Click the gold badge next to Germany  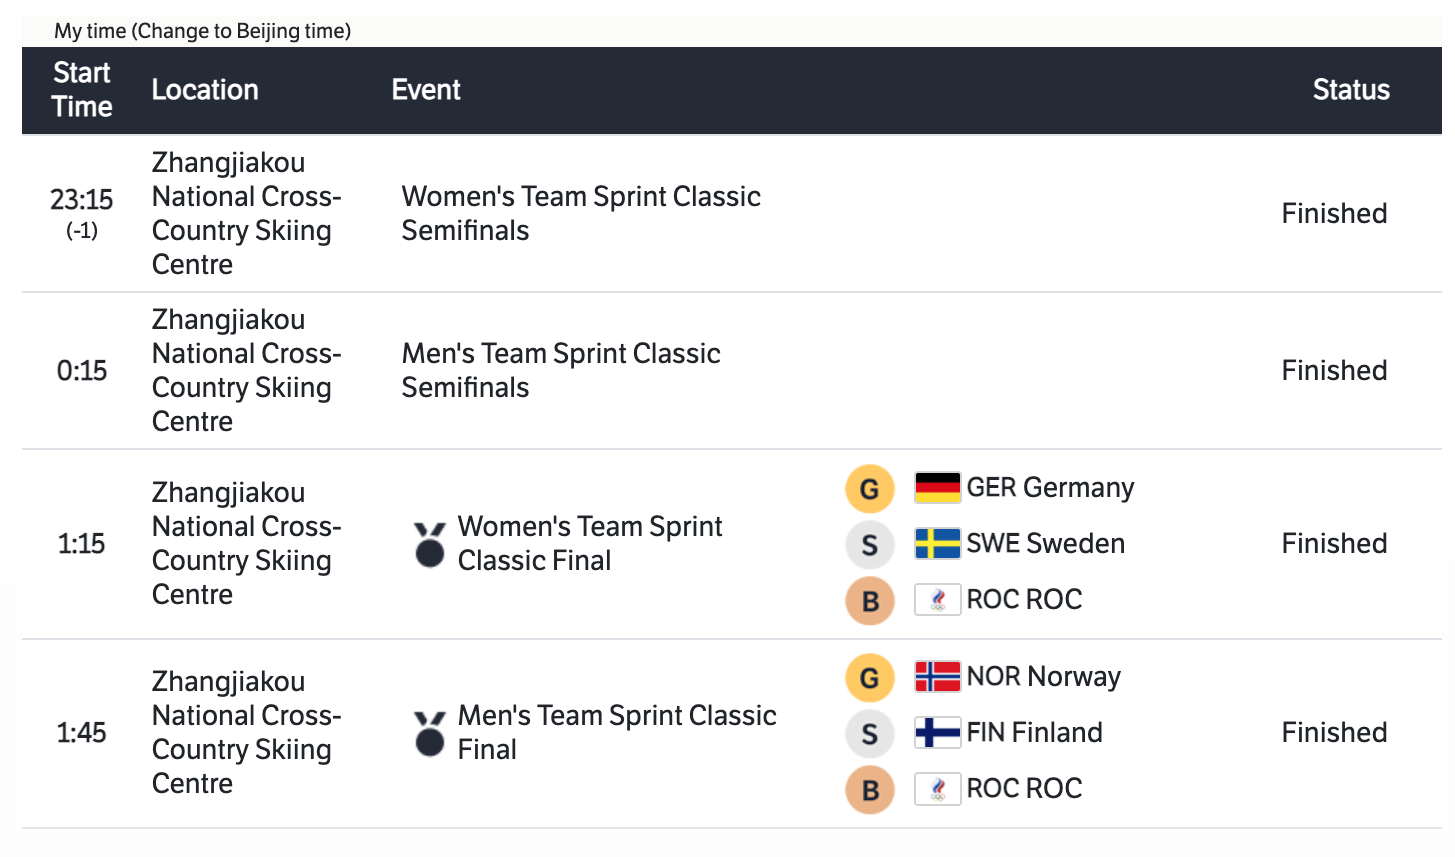(x=870, y=489)
